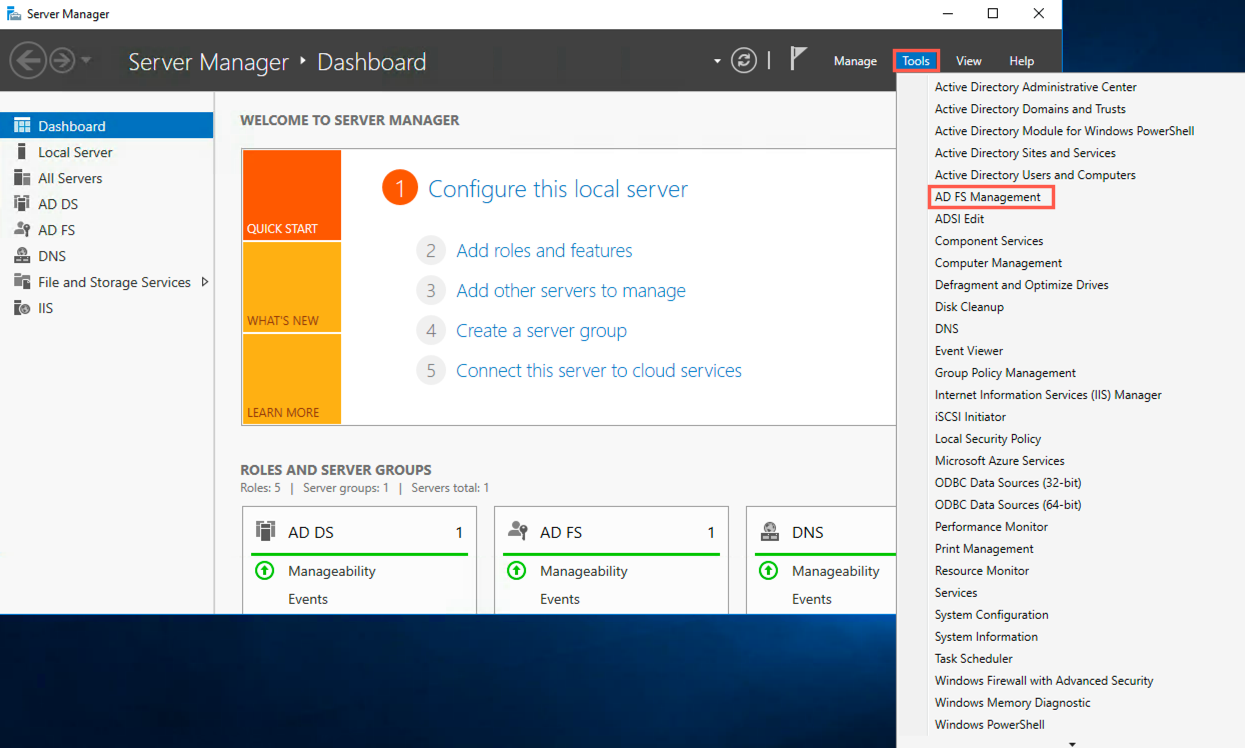Open the notifications flag icon

pyautogui.click(x=799, y=59)
